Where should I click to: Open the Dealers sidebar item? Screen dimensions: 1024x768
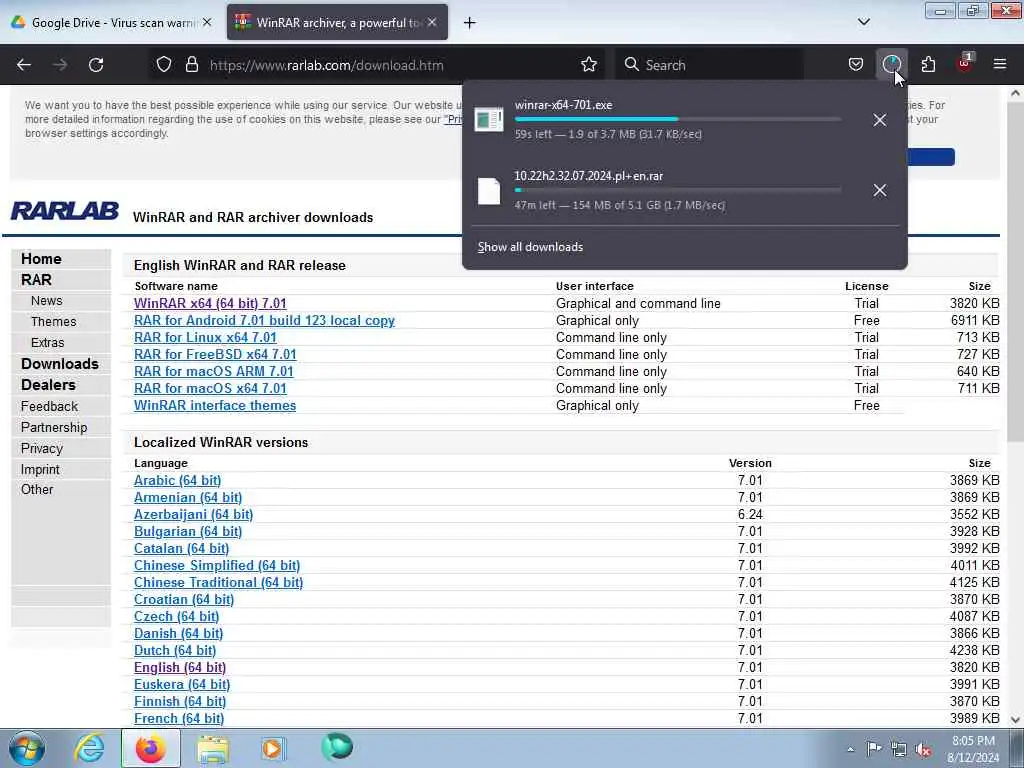(x=48, y=385)
